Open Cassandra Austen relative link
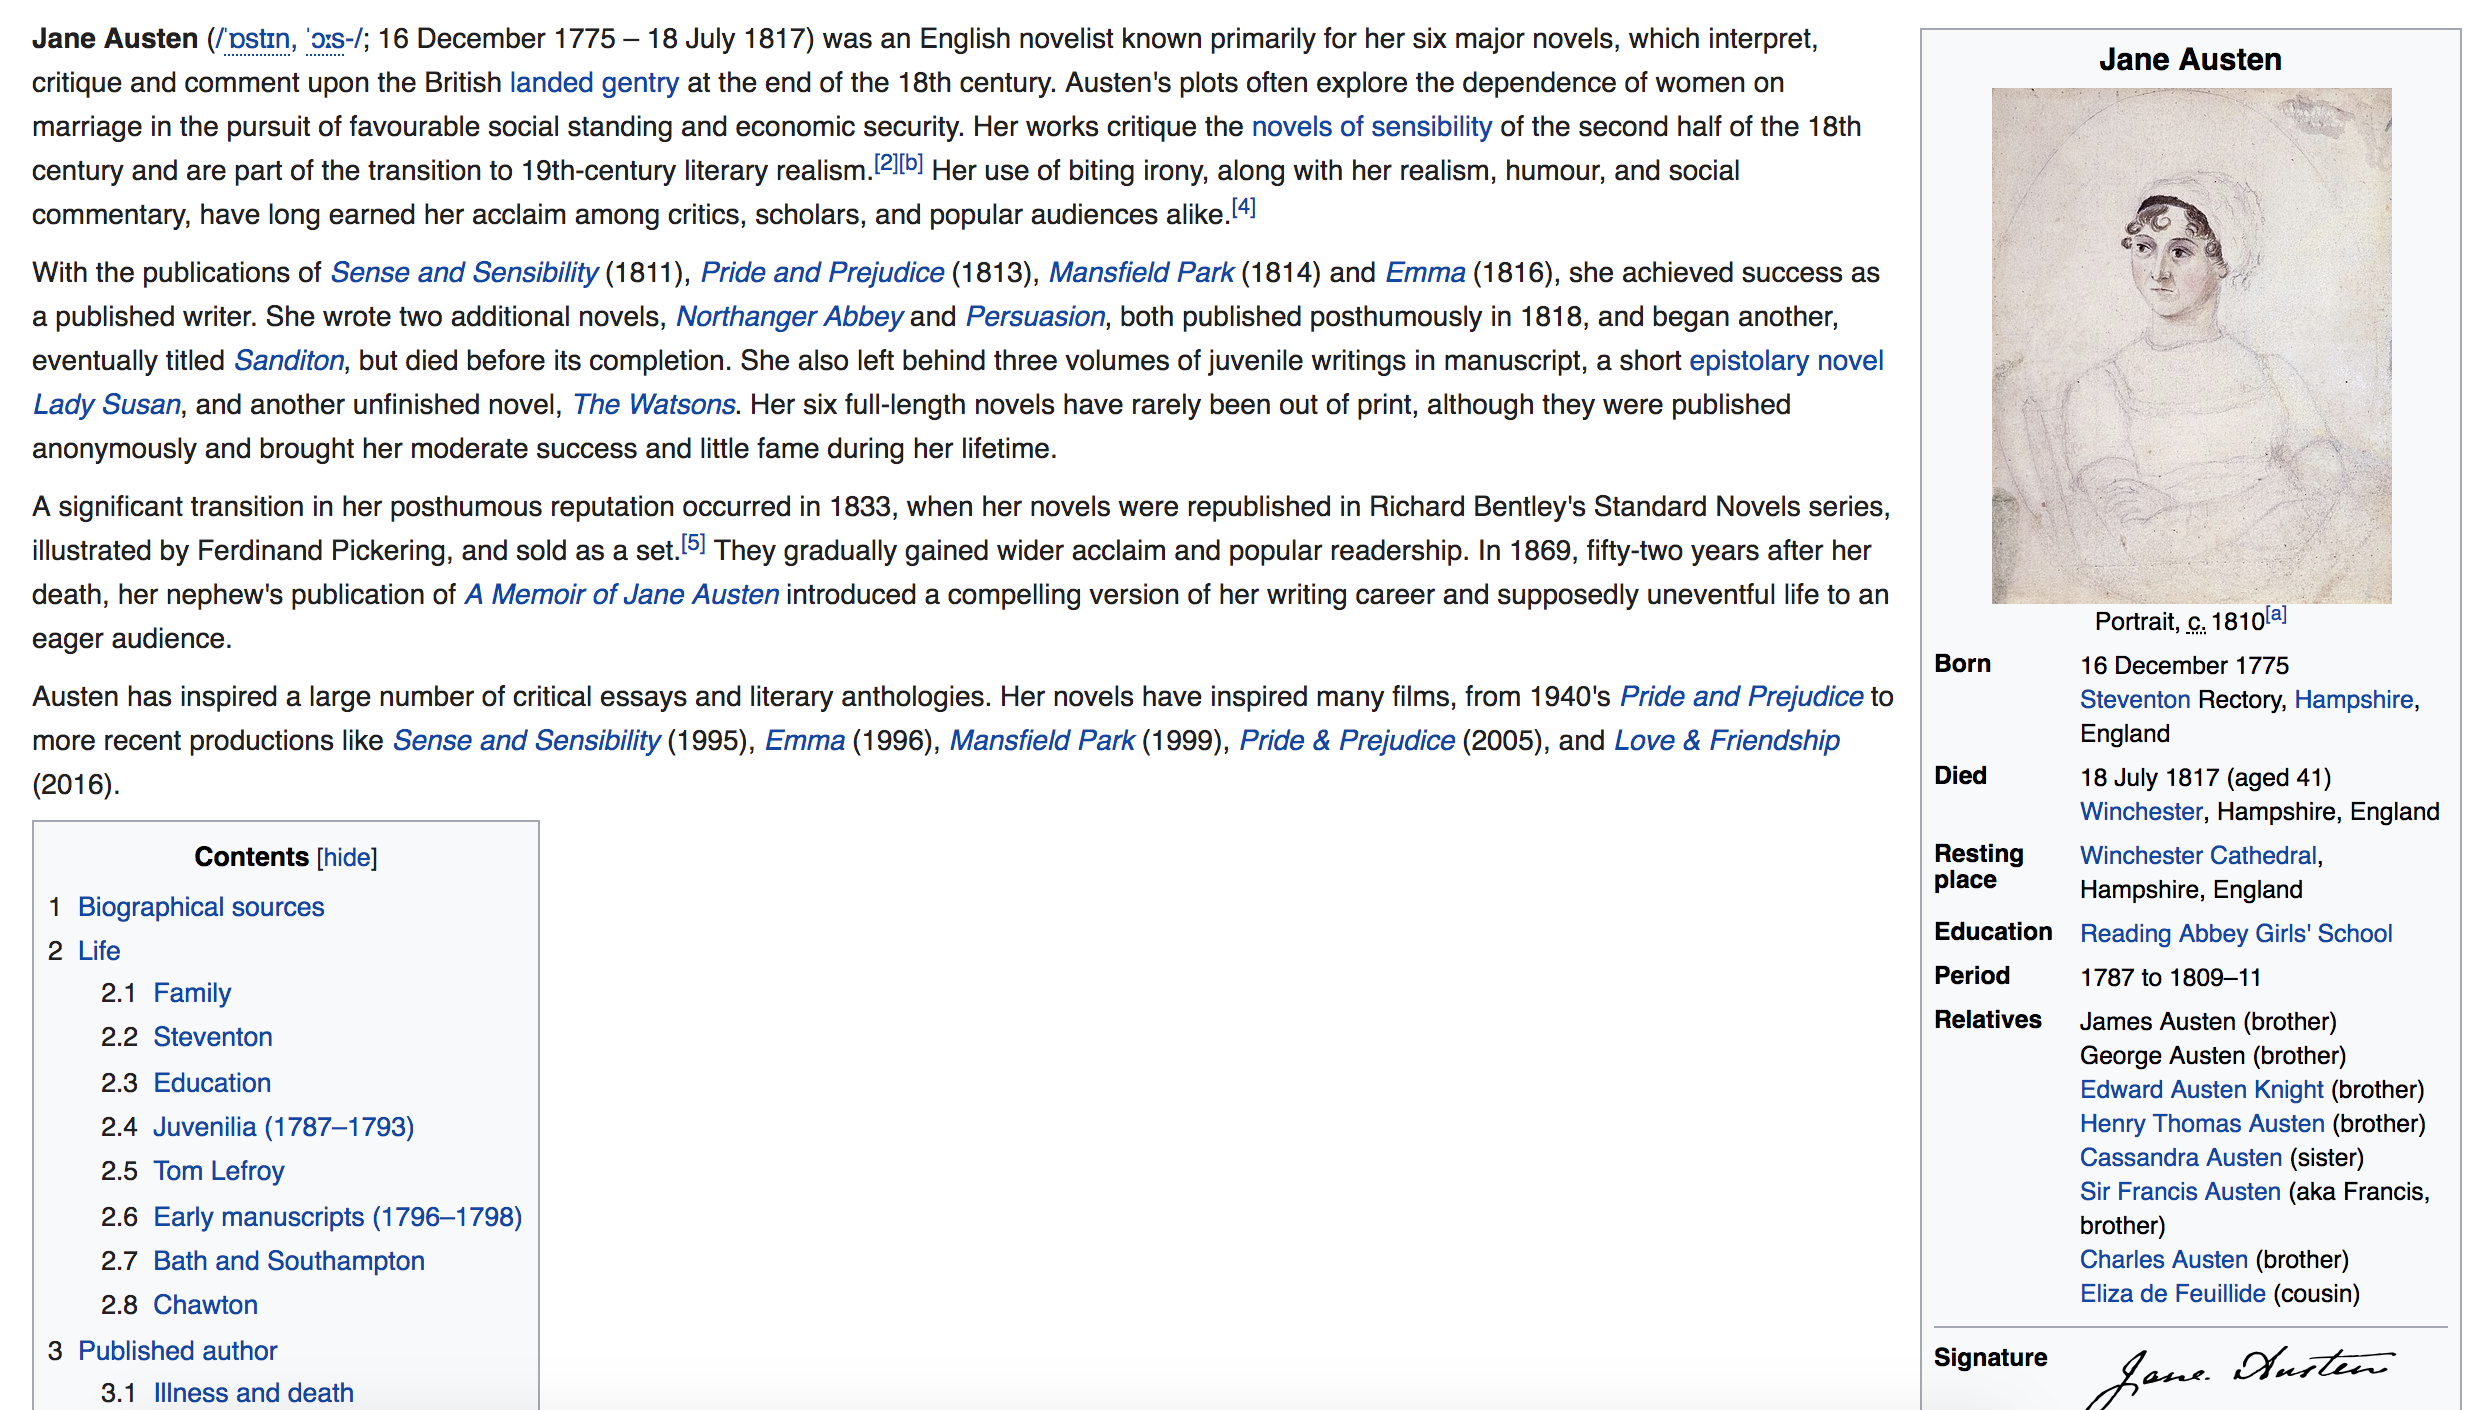 pyautogui.click(x=2180, y=1158)
